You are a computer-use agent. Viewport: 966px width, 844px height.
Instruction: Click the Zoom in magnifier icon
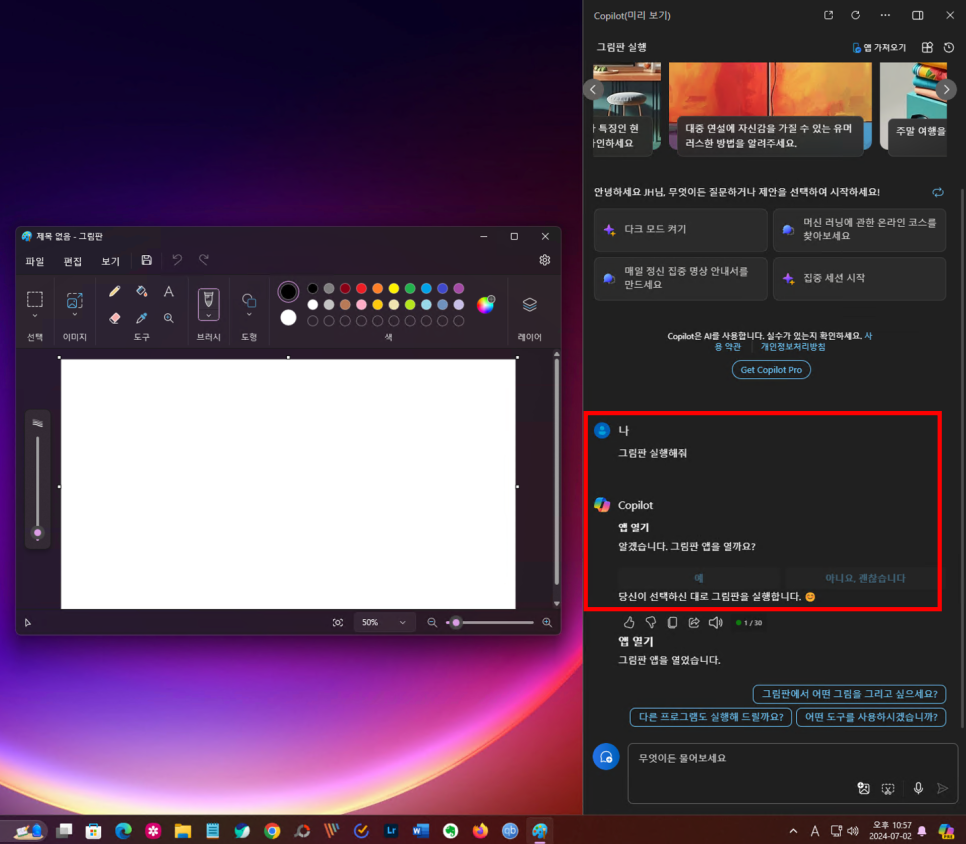[547, 623]
